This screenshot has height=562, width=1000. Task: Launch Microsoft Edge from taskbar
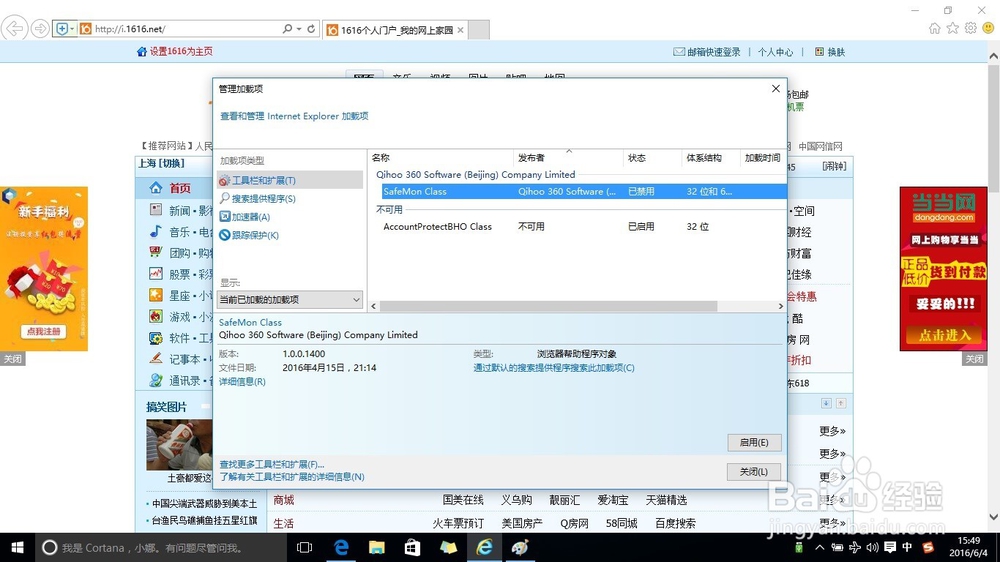point(341,547)
